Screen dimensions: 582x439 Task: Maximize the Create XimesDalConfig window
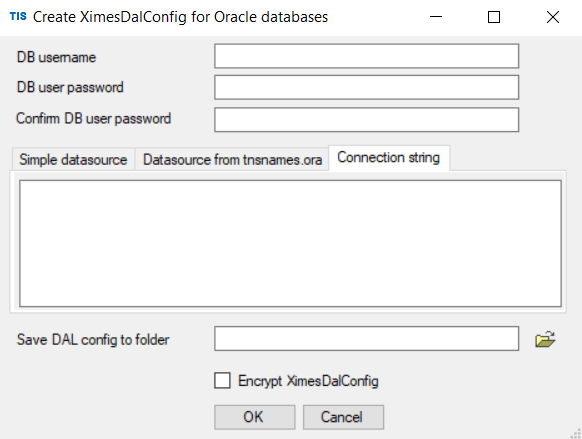[x=494, y=17]
